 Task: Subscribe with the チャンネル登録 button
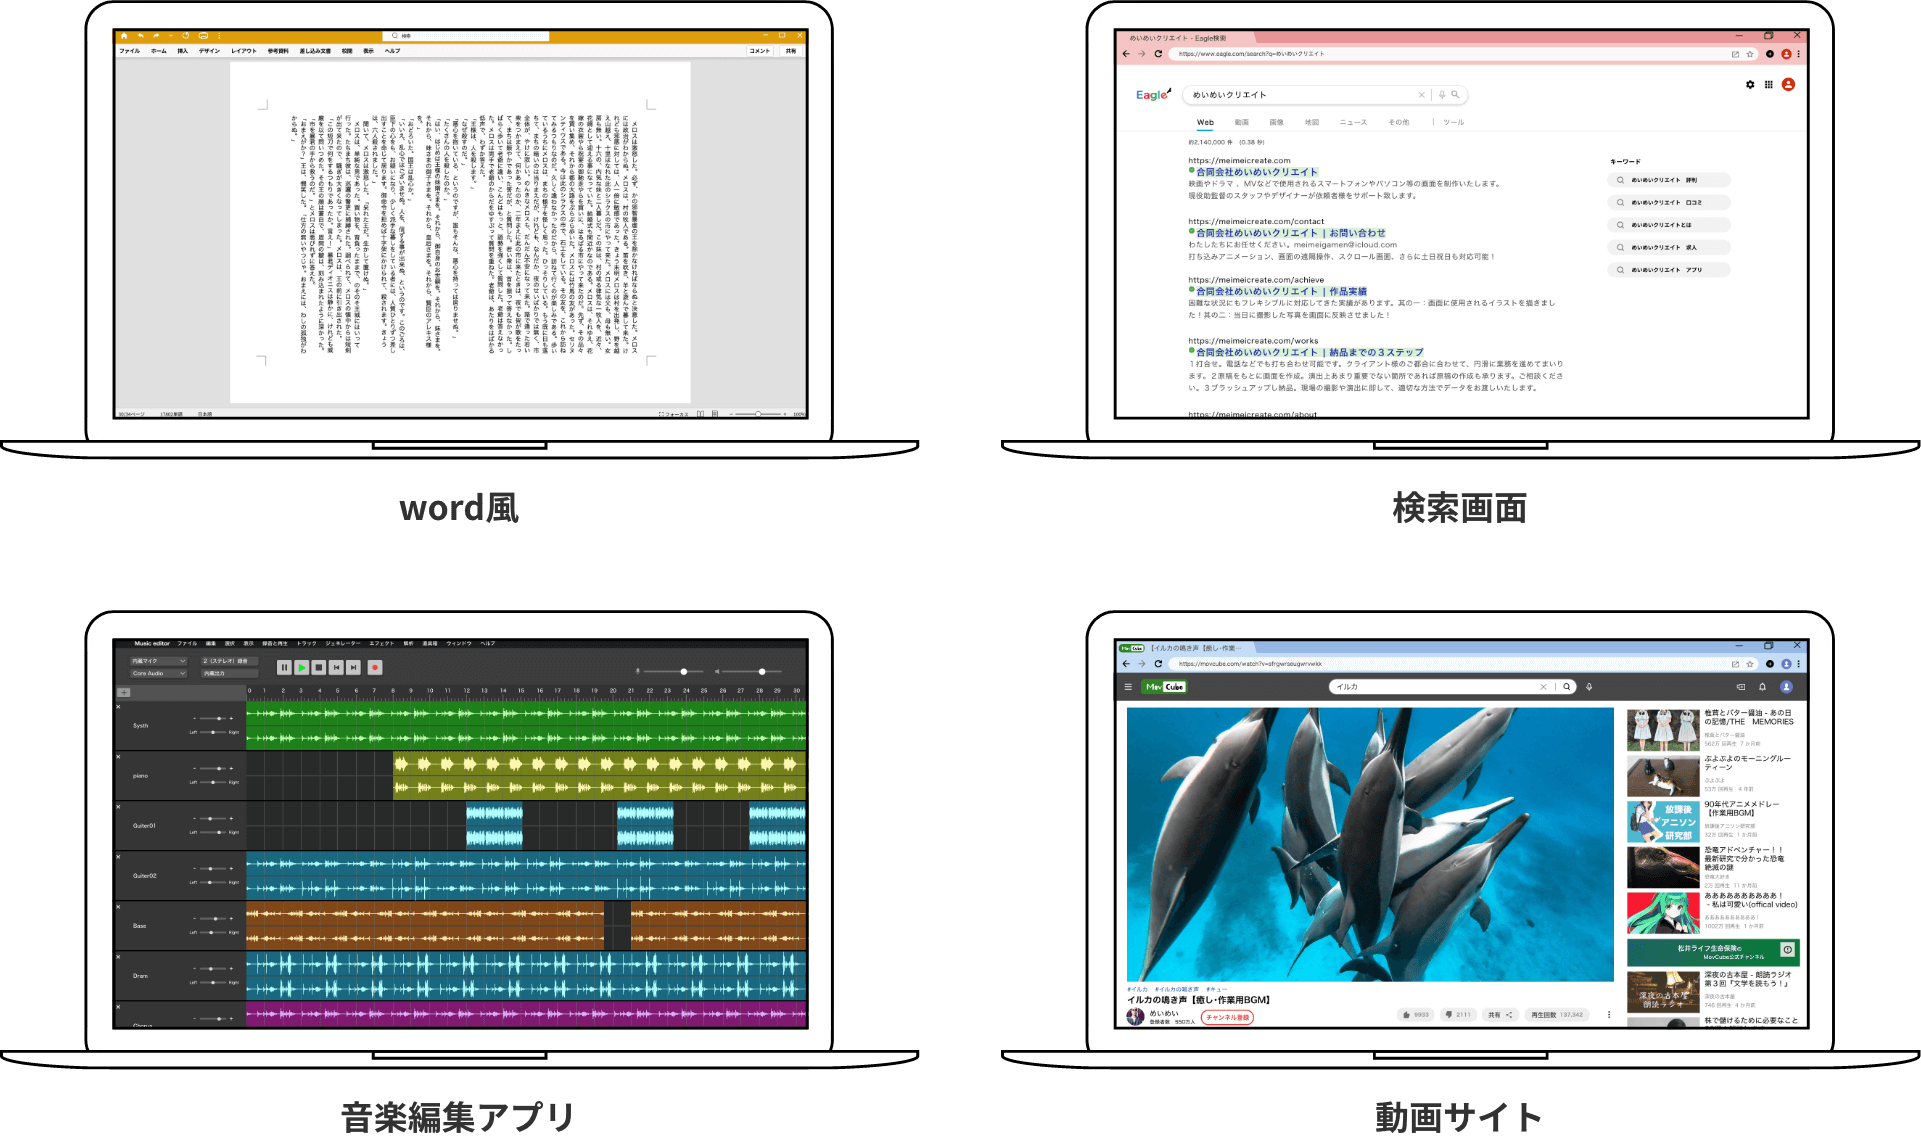point(1227,1018)
